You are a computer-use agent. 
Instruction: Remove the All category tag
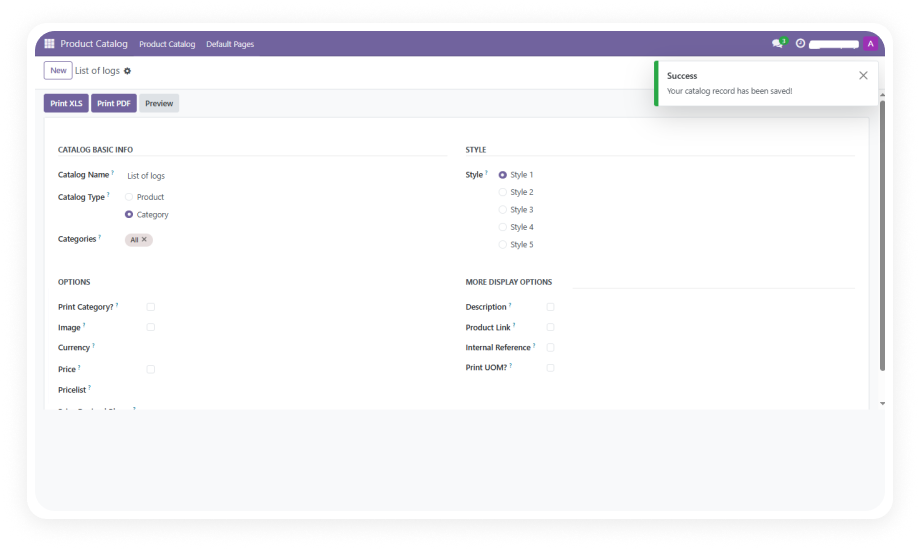click(x=144, y=239)
